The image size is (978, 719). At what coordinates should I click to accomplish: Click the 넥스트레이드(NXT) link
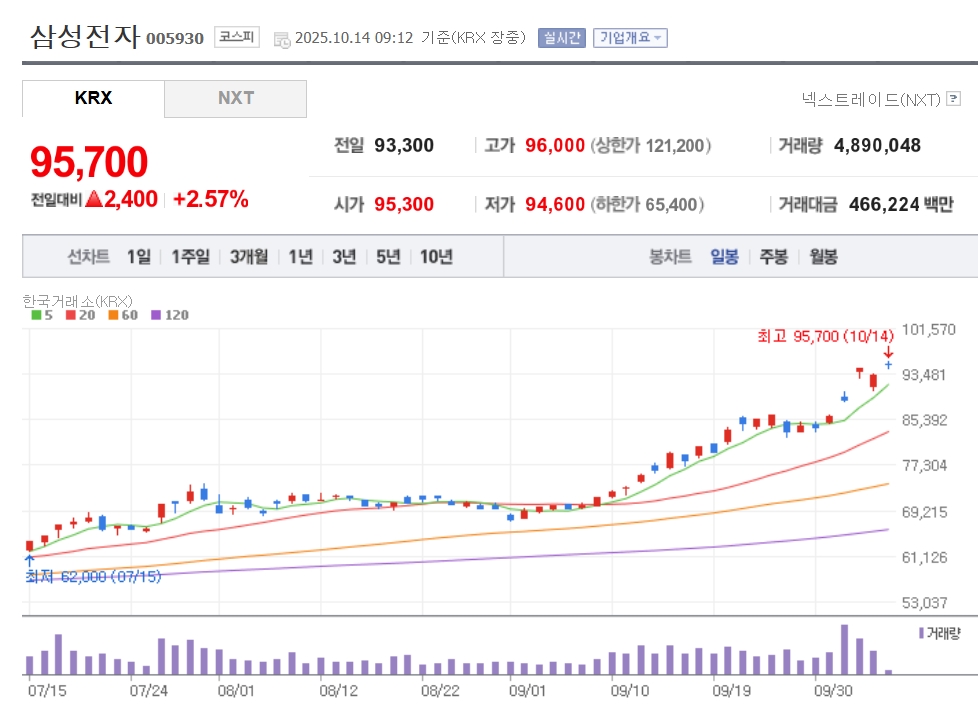(871, 99)
